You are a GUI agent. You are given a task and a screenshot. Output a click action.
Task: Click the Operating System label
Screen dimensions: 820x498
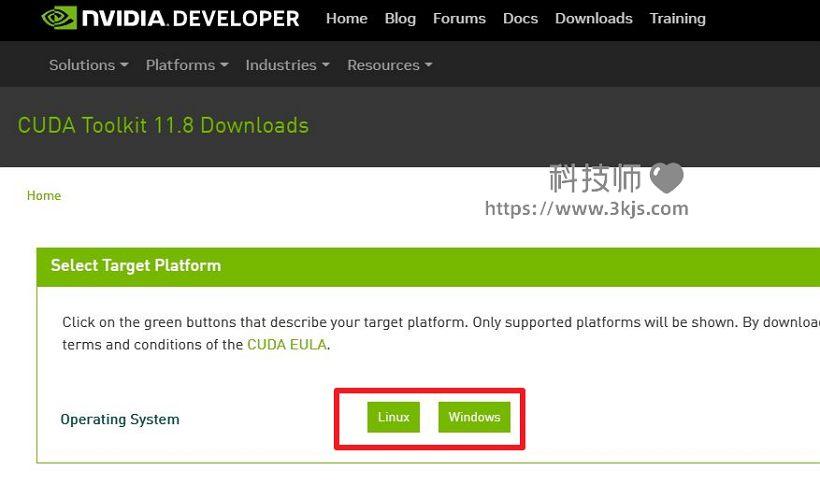[120, 420]
